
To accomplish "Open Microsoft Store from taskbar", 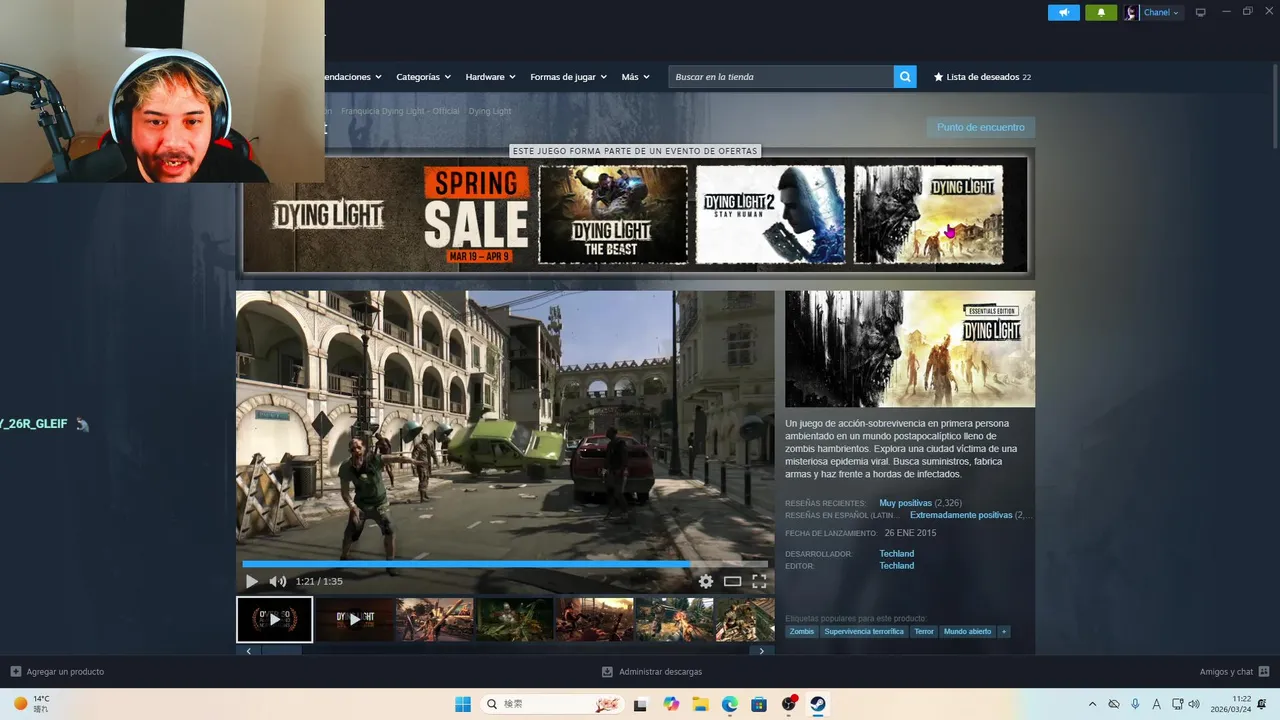I will [x=759, y=704].
